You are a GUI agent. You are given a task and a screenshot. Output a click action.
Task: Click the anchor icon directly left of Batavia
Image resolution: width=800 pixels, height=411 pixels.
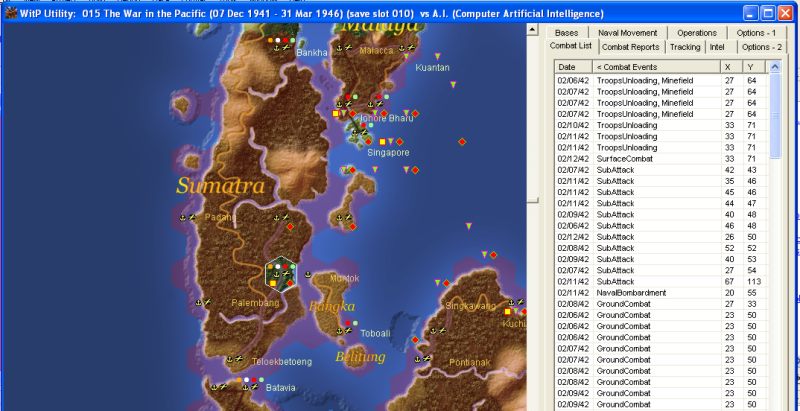245,387
